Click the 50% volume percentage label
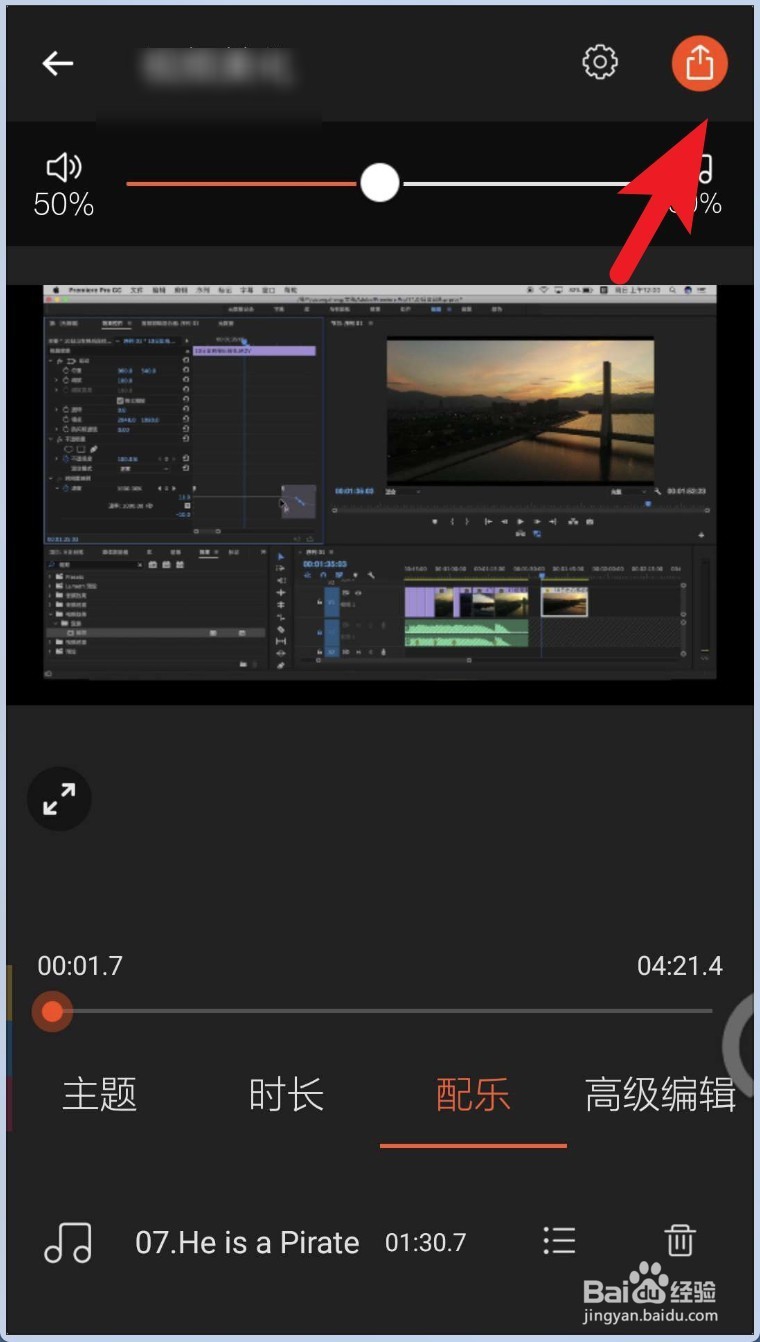The image size is (760, 1342). pos(63,205)
